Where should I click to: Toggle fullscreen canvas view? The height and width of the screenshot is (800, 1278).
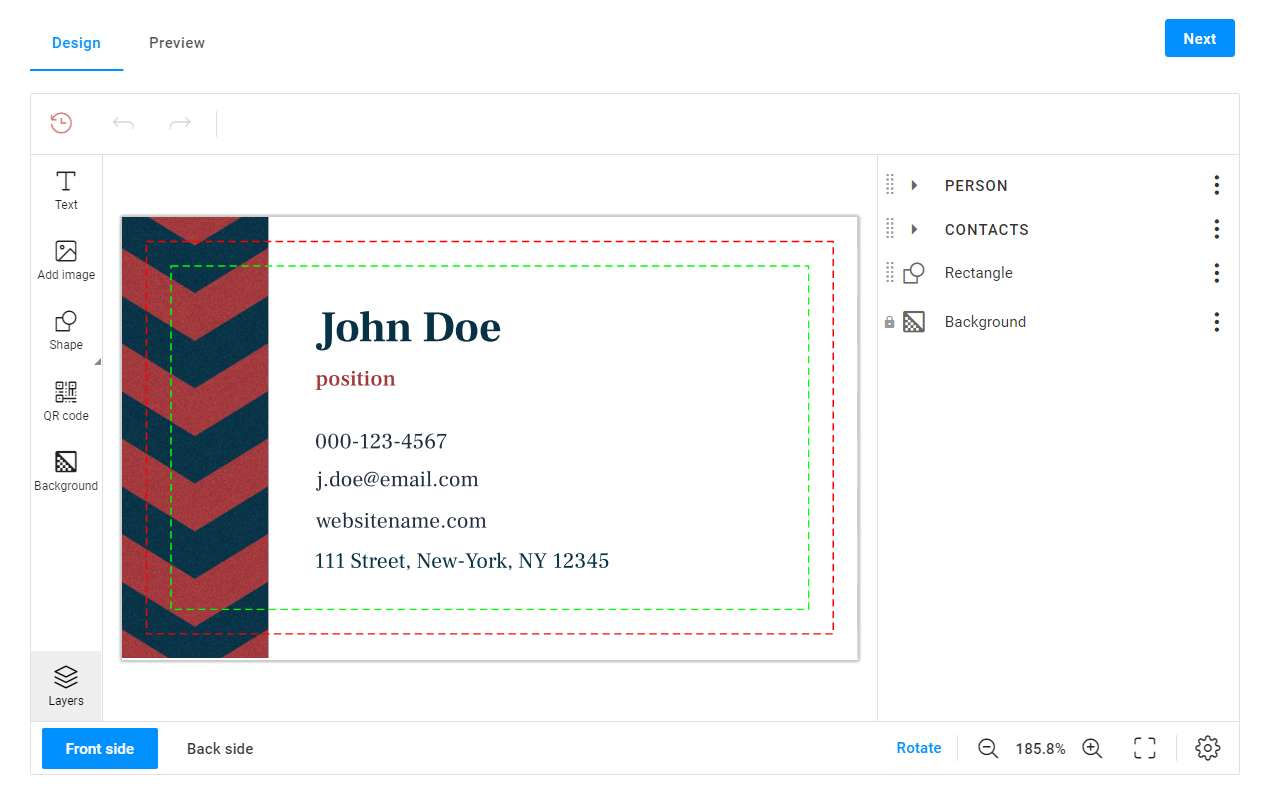click(1144, 747)
